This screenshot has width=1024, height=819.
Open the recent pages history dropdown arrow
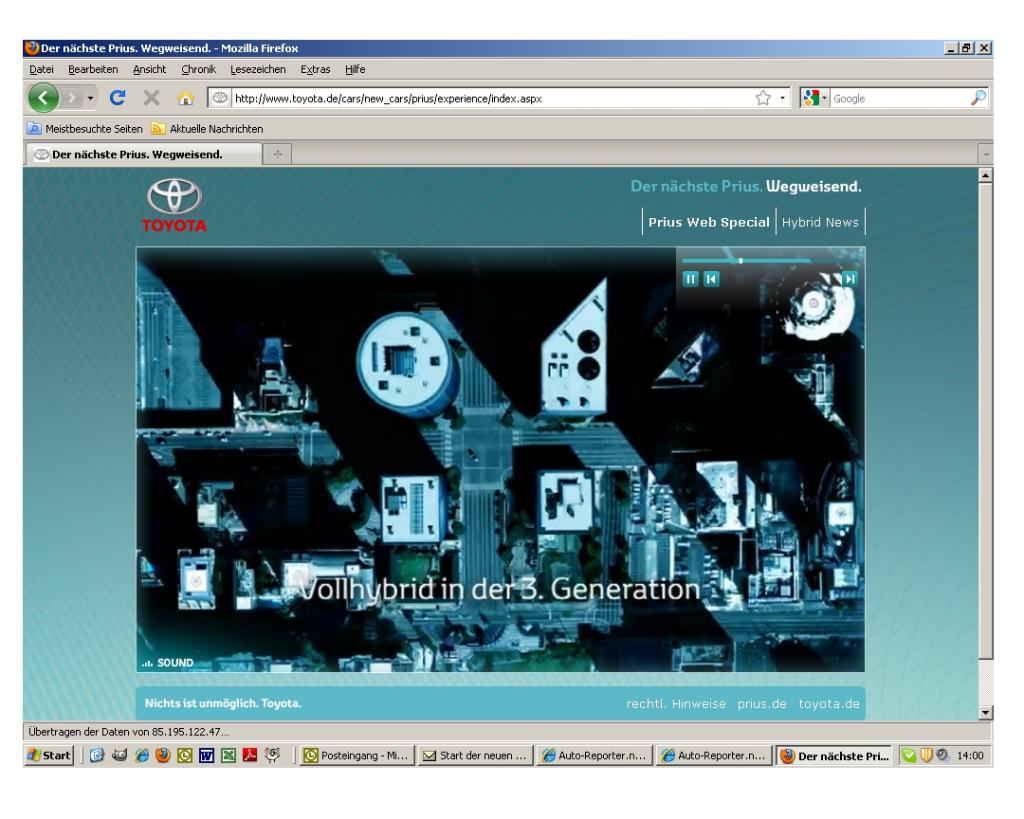[x=90, y=99]
